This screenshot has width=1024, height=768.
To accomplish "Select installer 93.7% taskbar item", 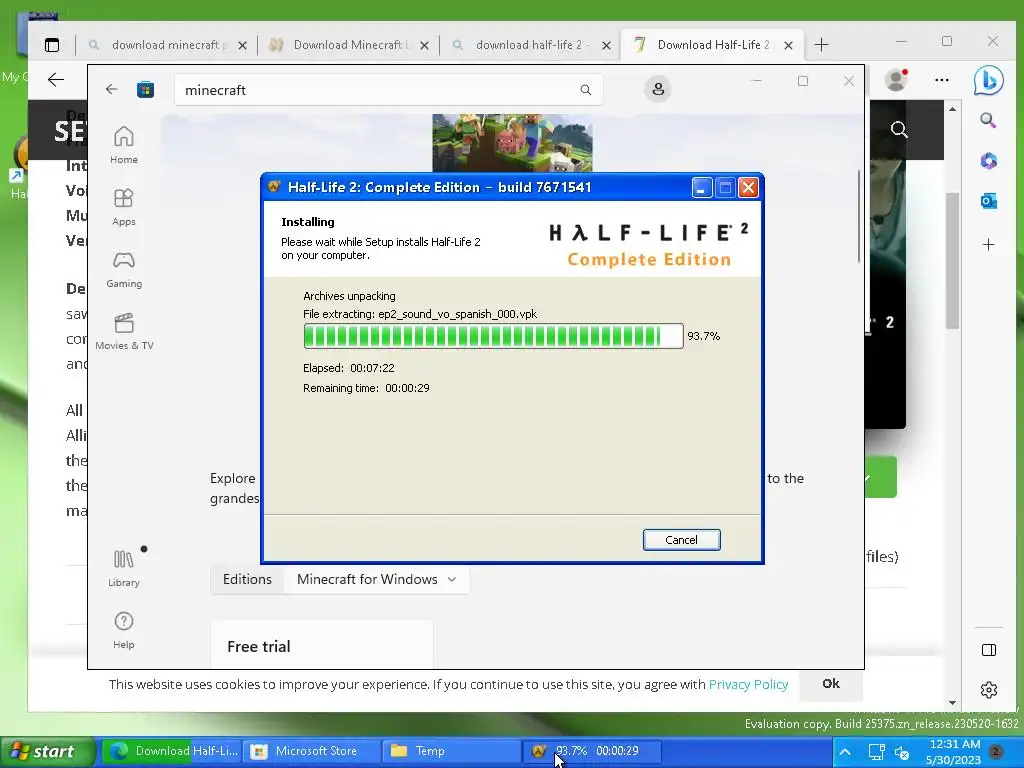I will click(592, 751).
